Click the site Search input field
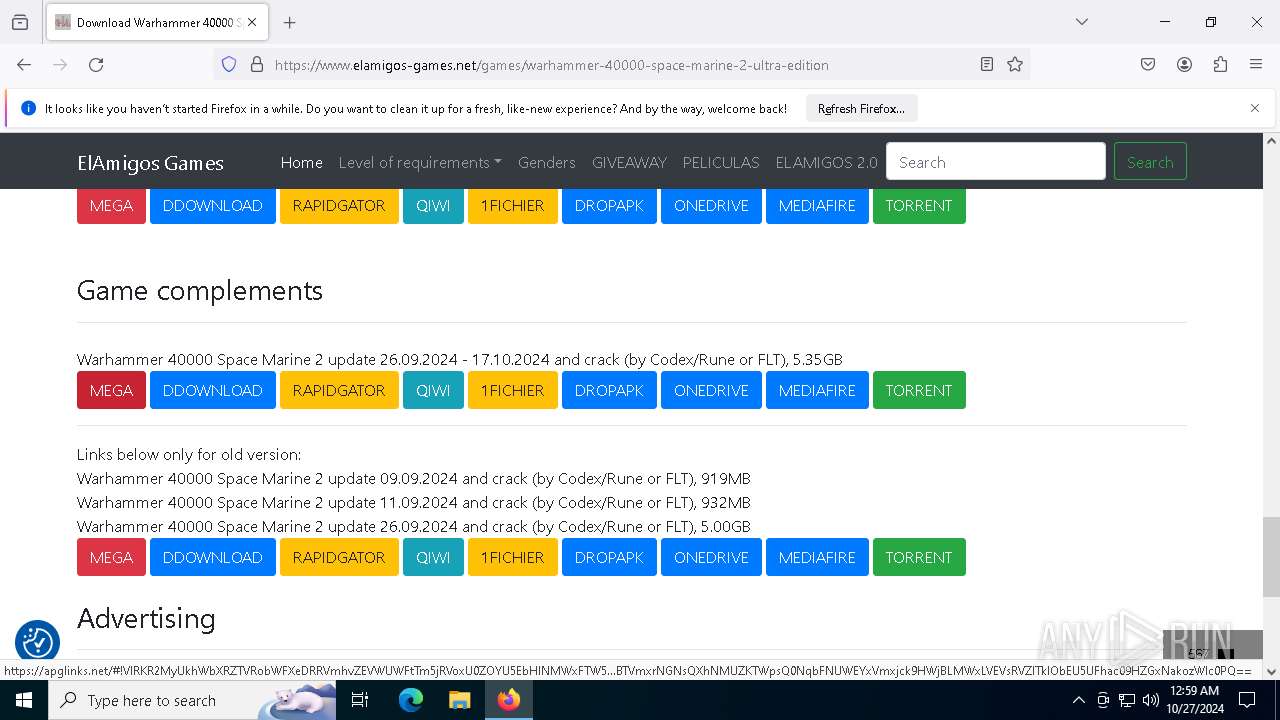 click(x=996, y=161)
